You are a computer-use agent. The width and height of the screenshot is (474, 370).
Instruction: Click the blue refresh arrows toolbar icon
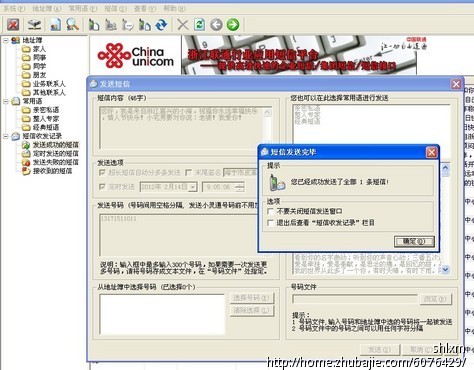(x=162, y=25)
